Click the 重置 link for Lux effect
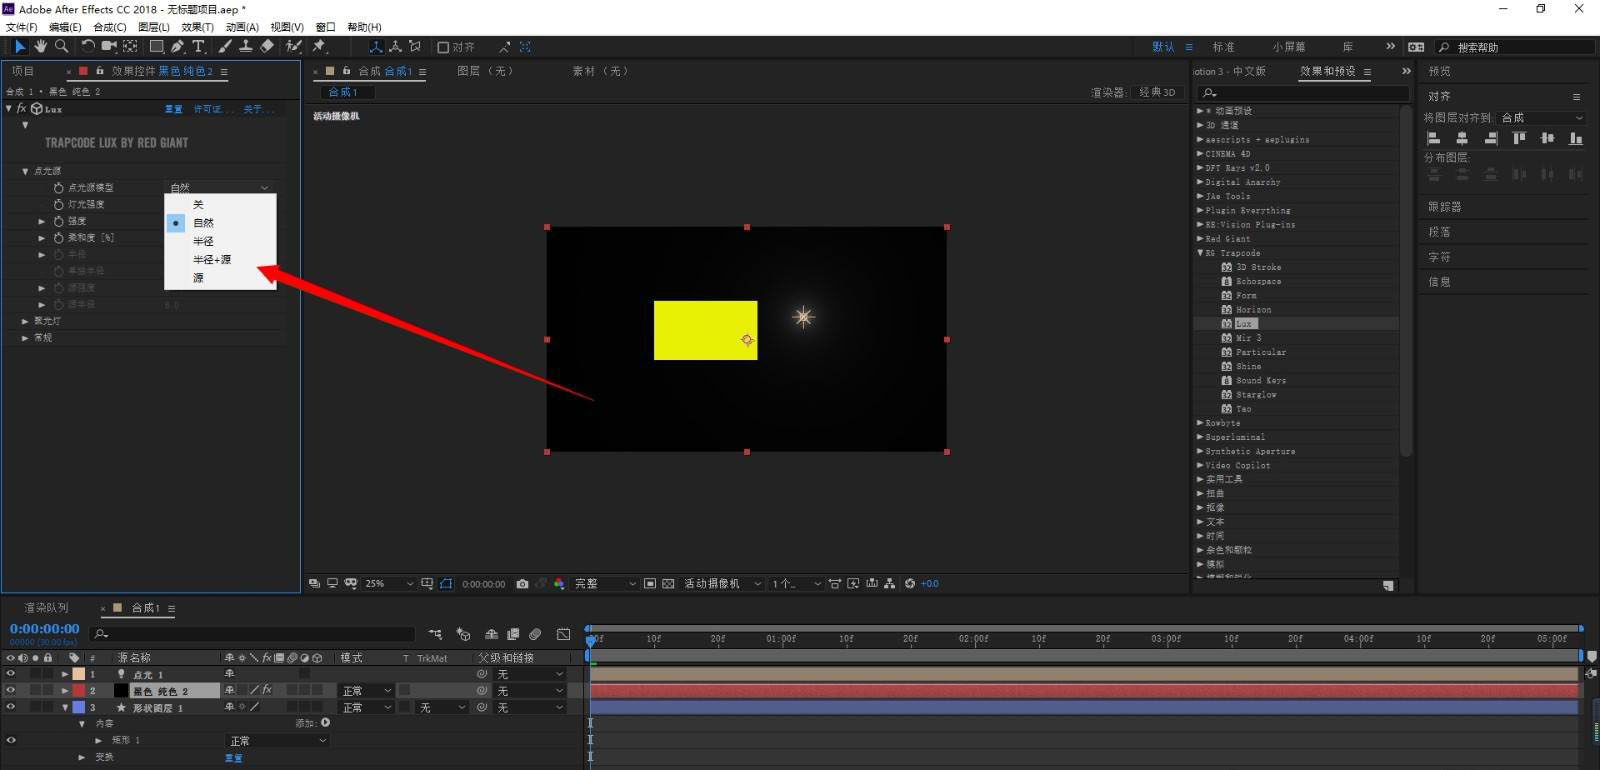 pyautogui.click(x=174, y=109)
